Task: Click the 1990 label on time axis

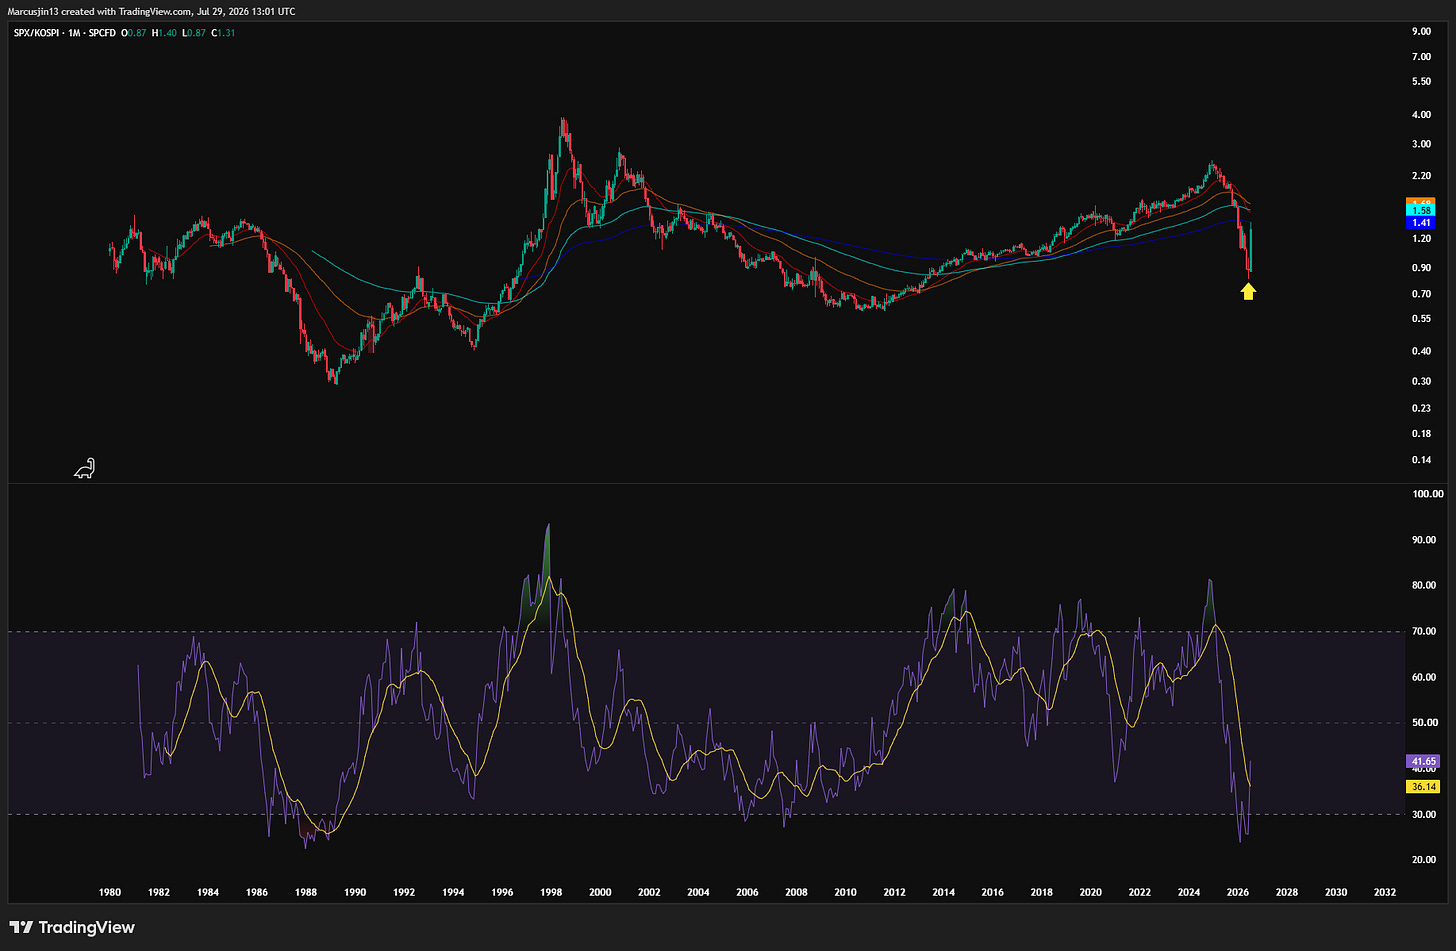Action: coord(355,893)
